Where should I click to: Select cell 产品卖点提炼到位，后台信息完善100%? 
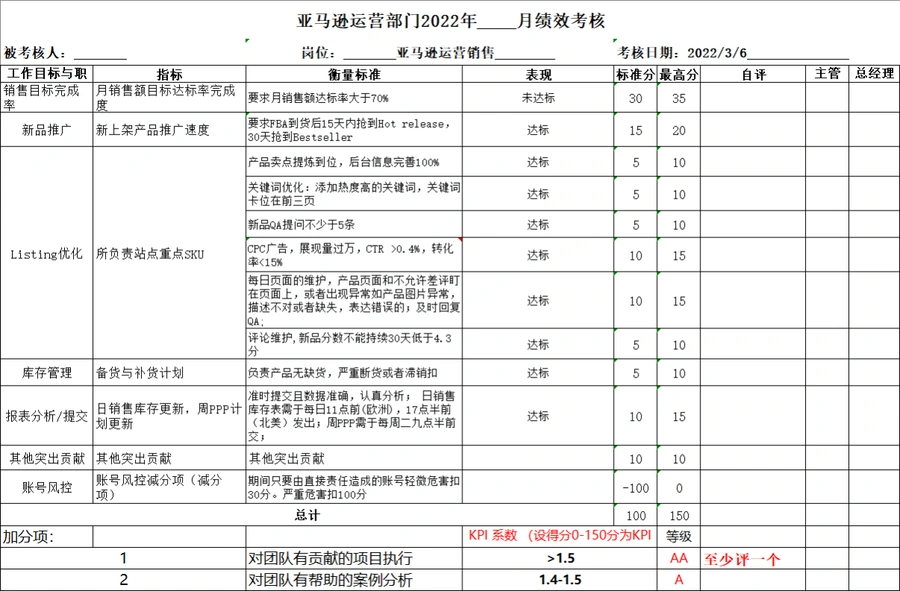(354, 162)
